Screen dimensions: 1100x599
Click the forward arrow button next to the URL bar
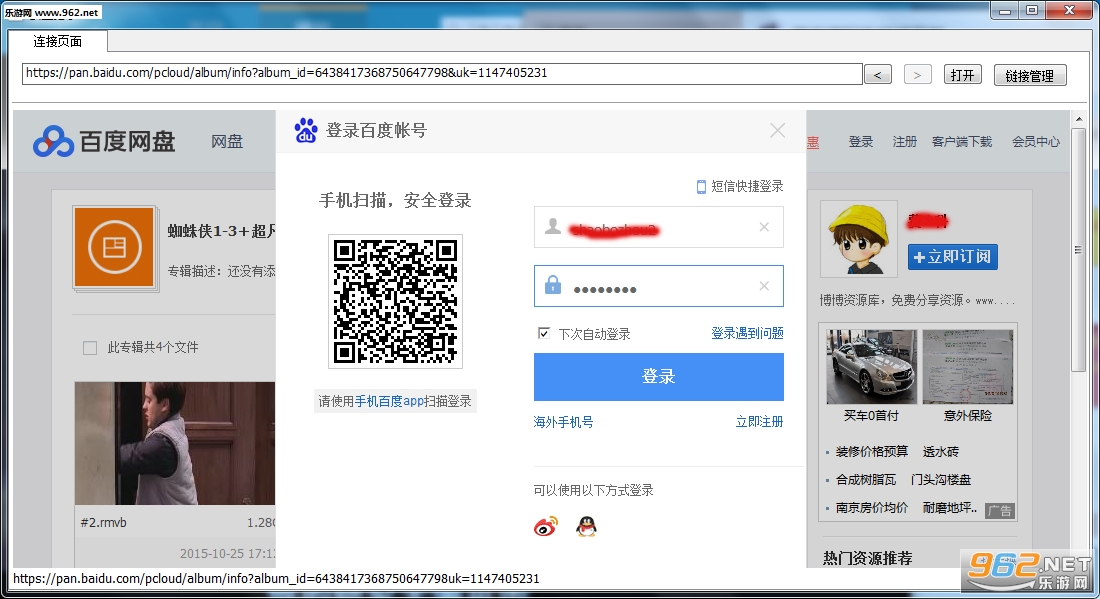(x=917, y=74)
